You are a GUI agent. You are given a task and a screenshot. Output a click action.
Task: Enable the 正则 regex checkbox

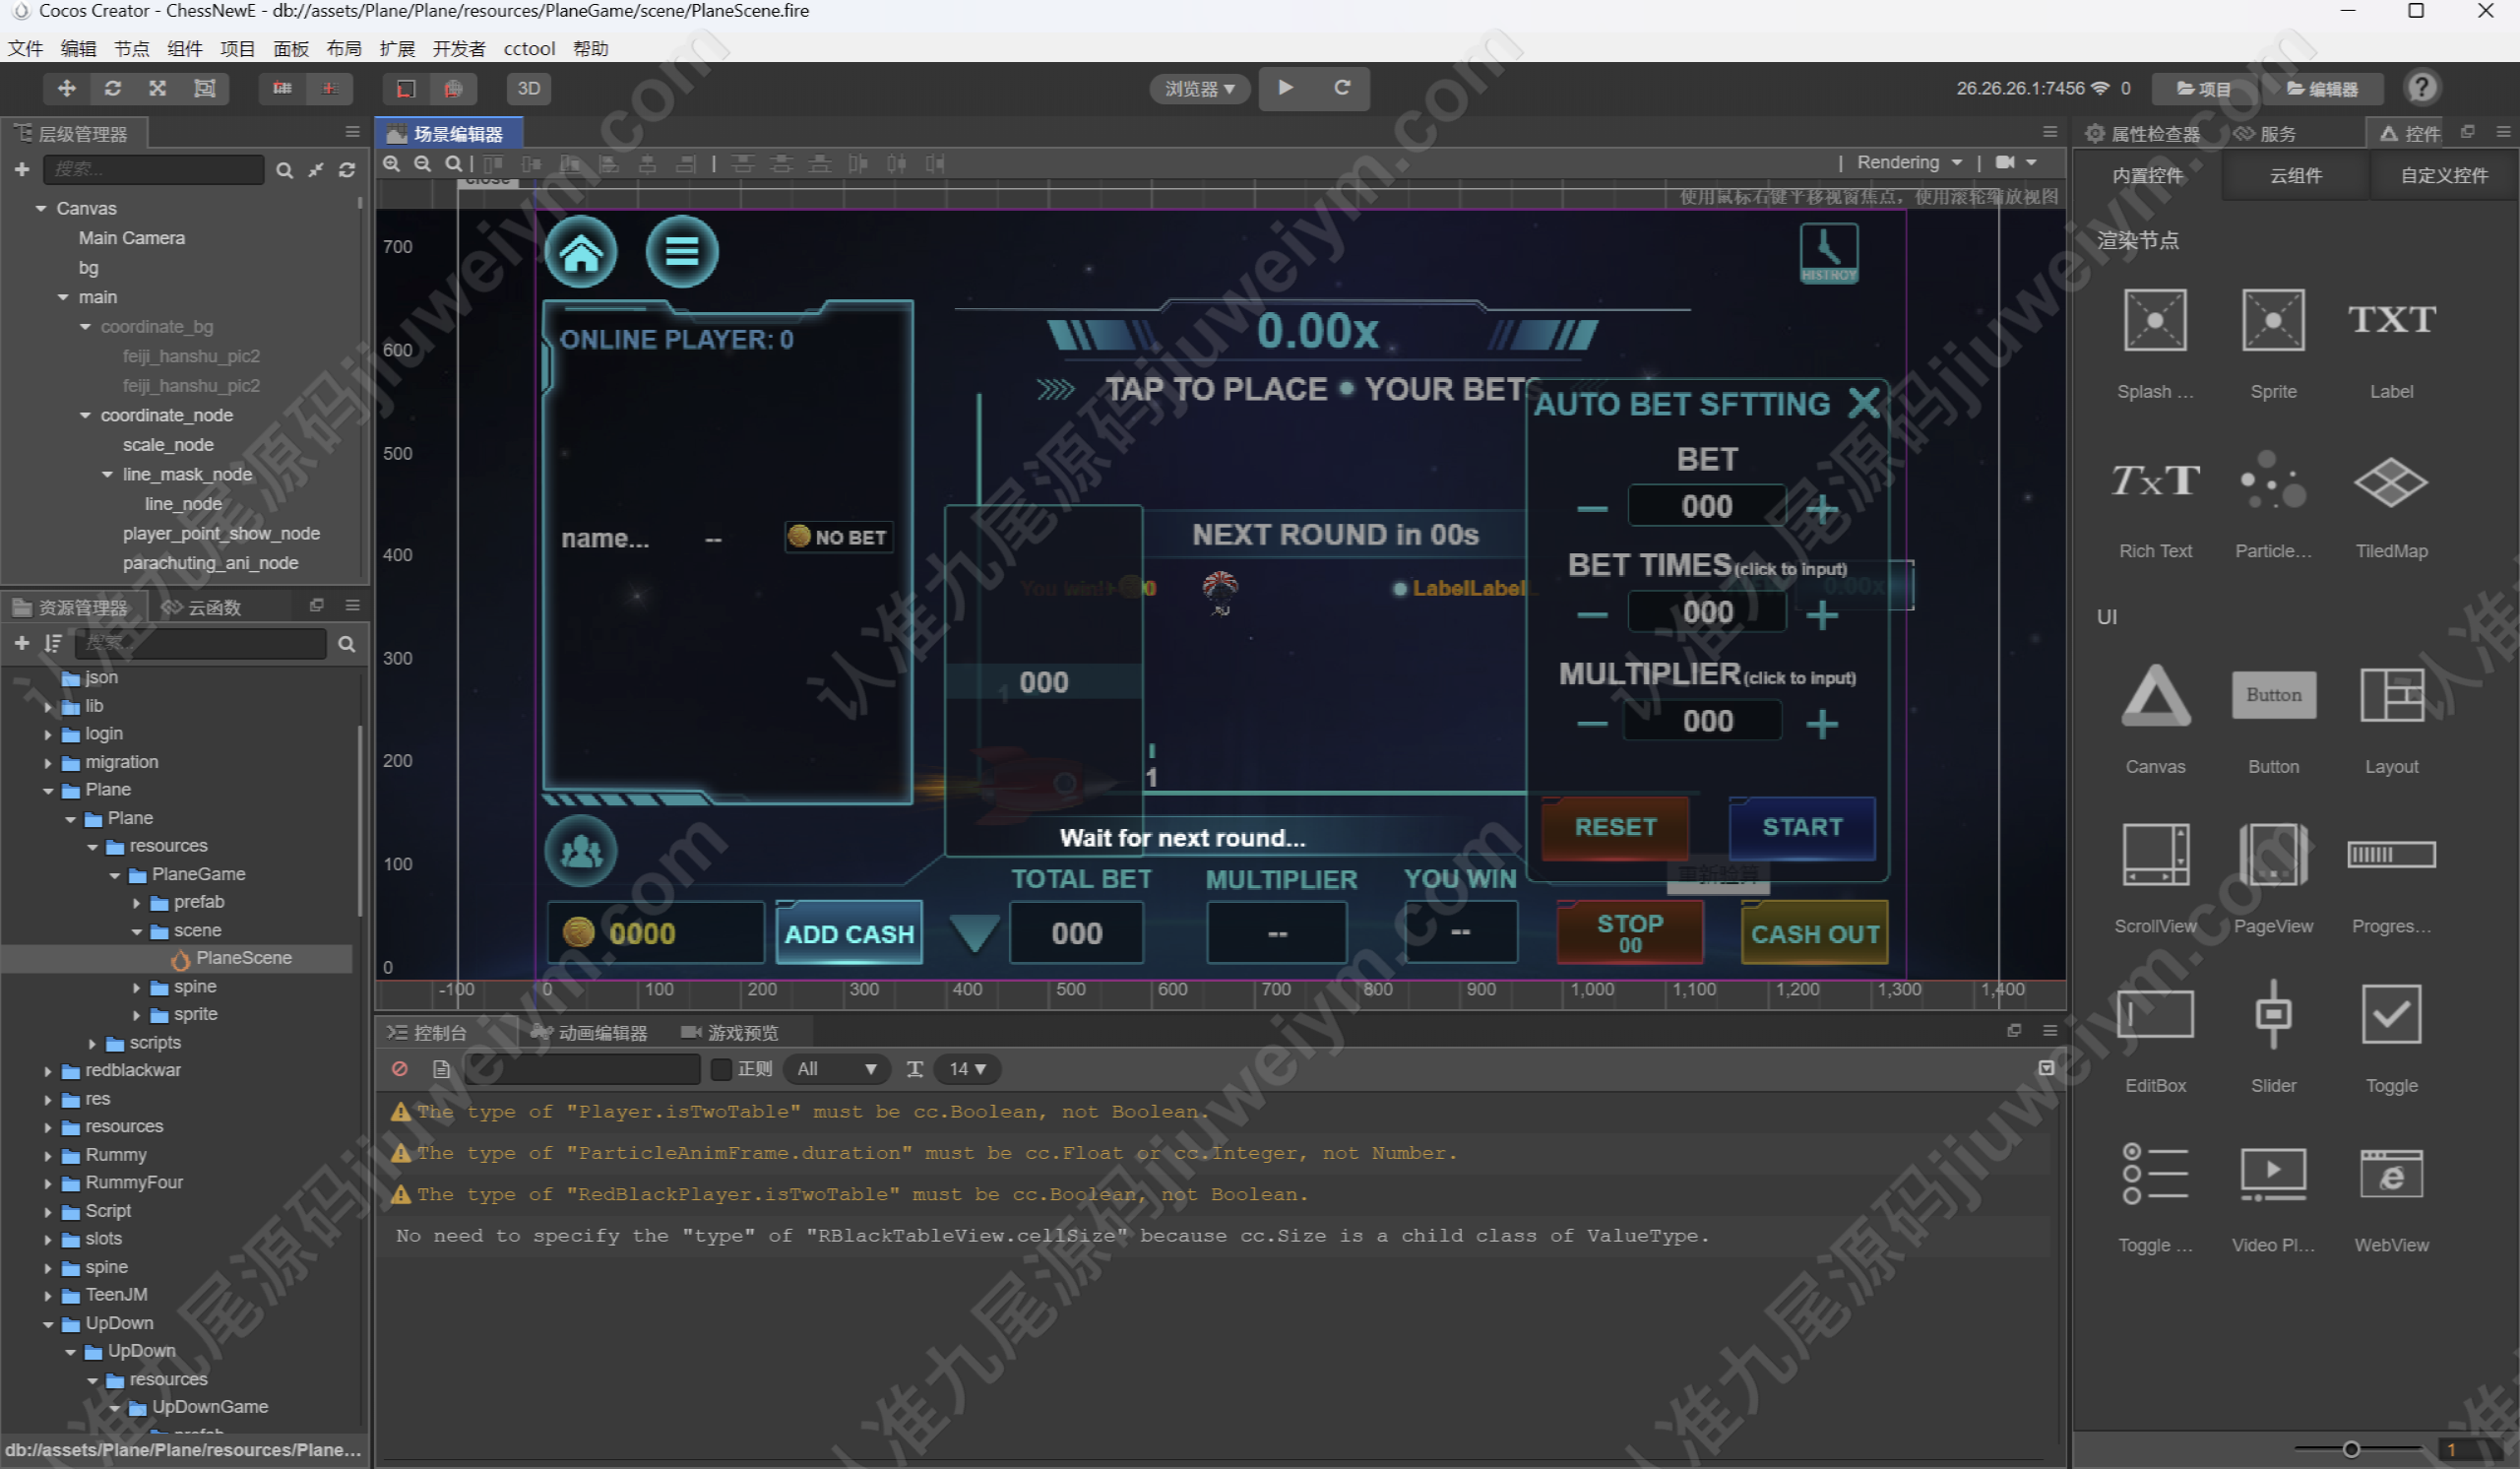[720, 1069]
